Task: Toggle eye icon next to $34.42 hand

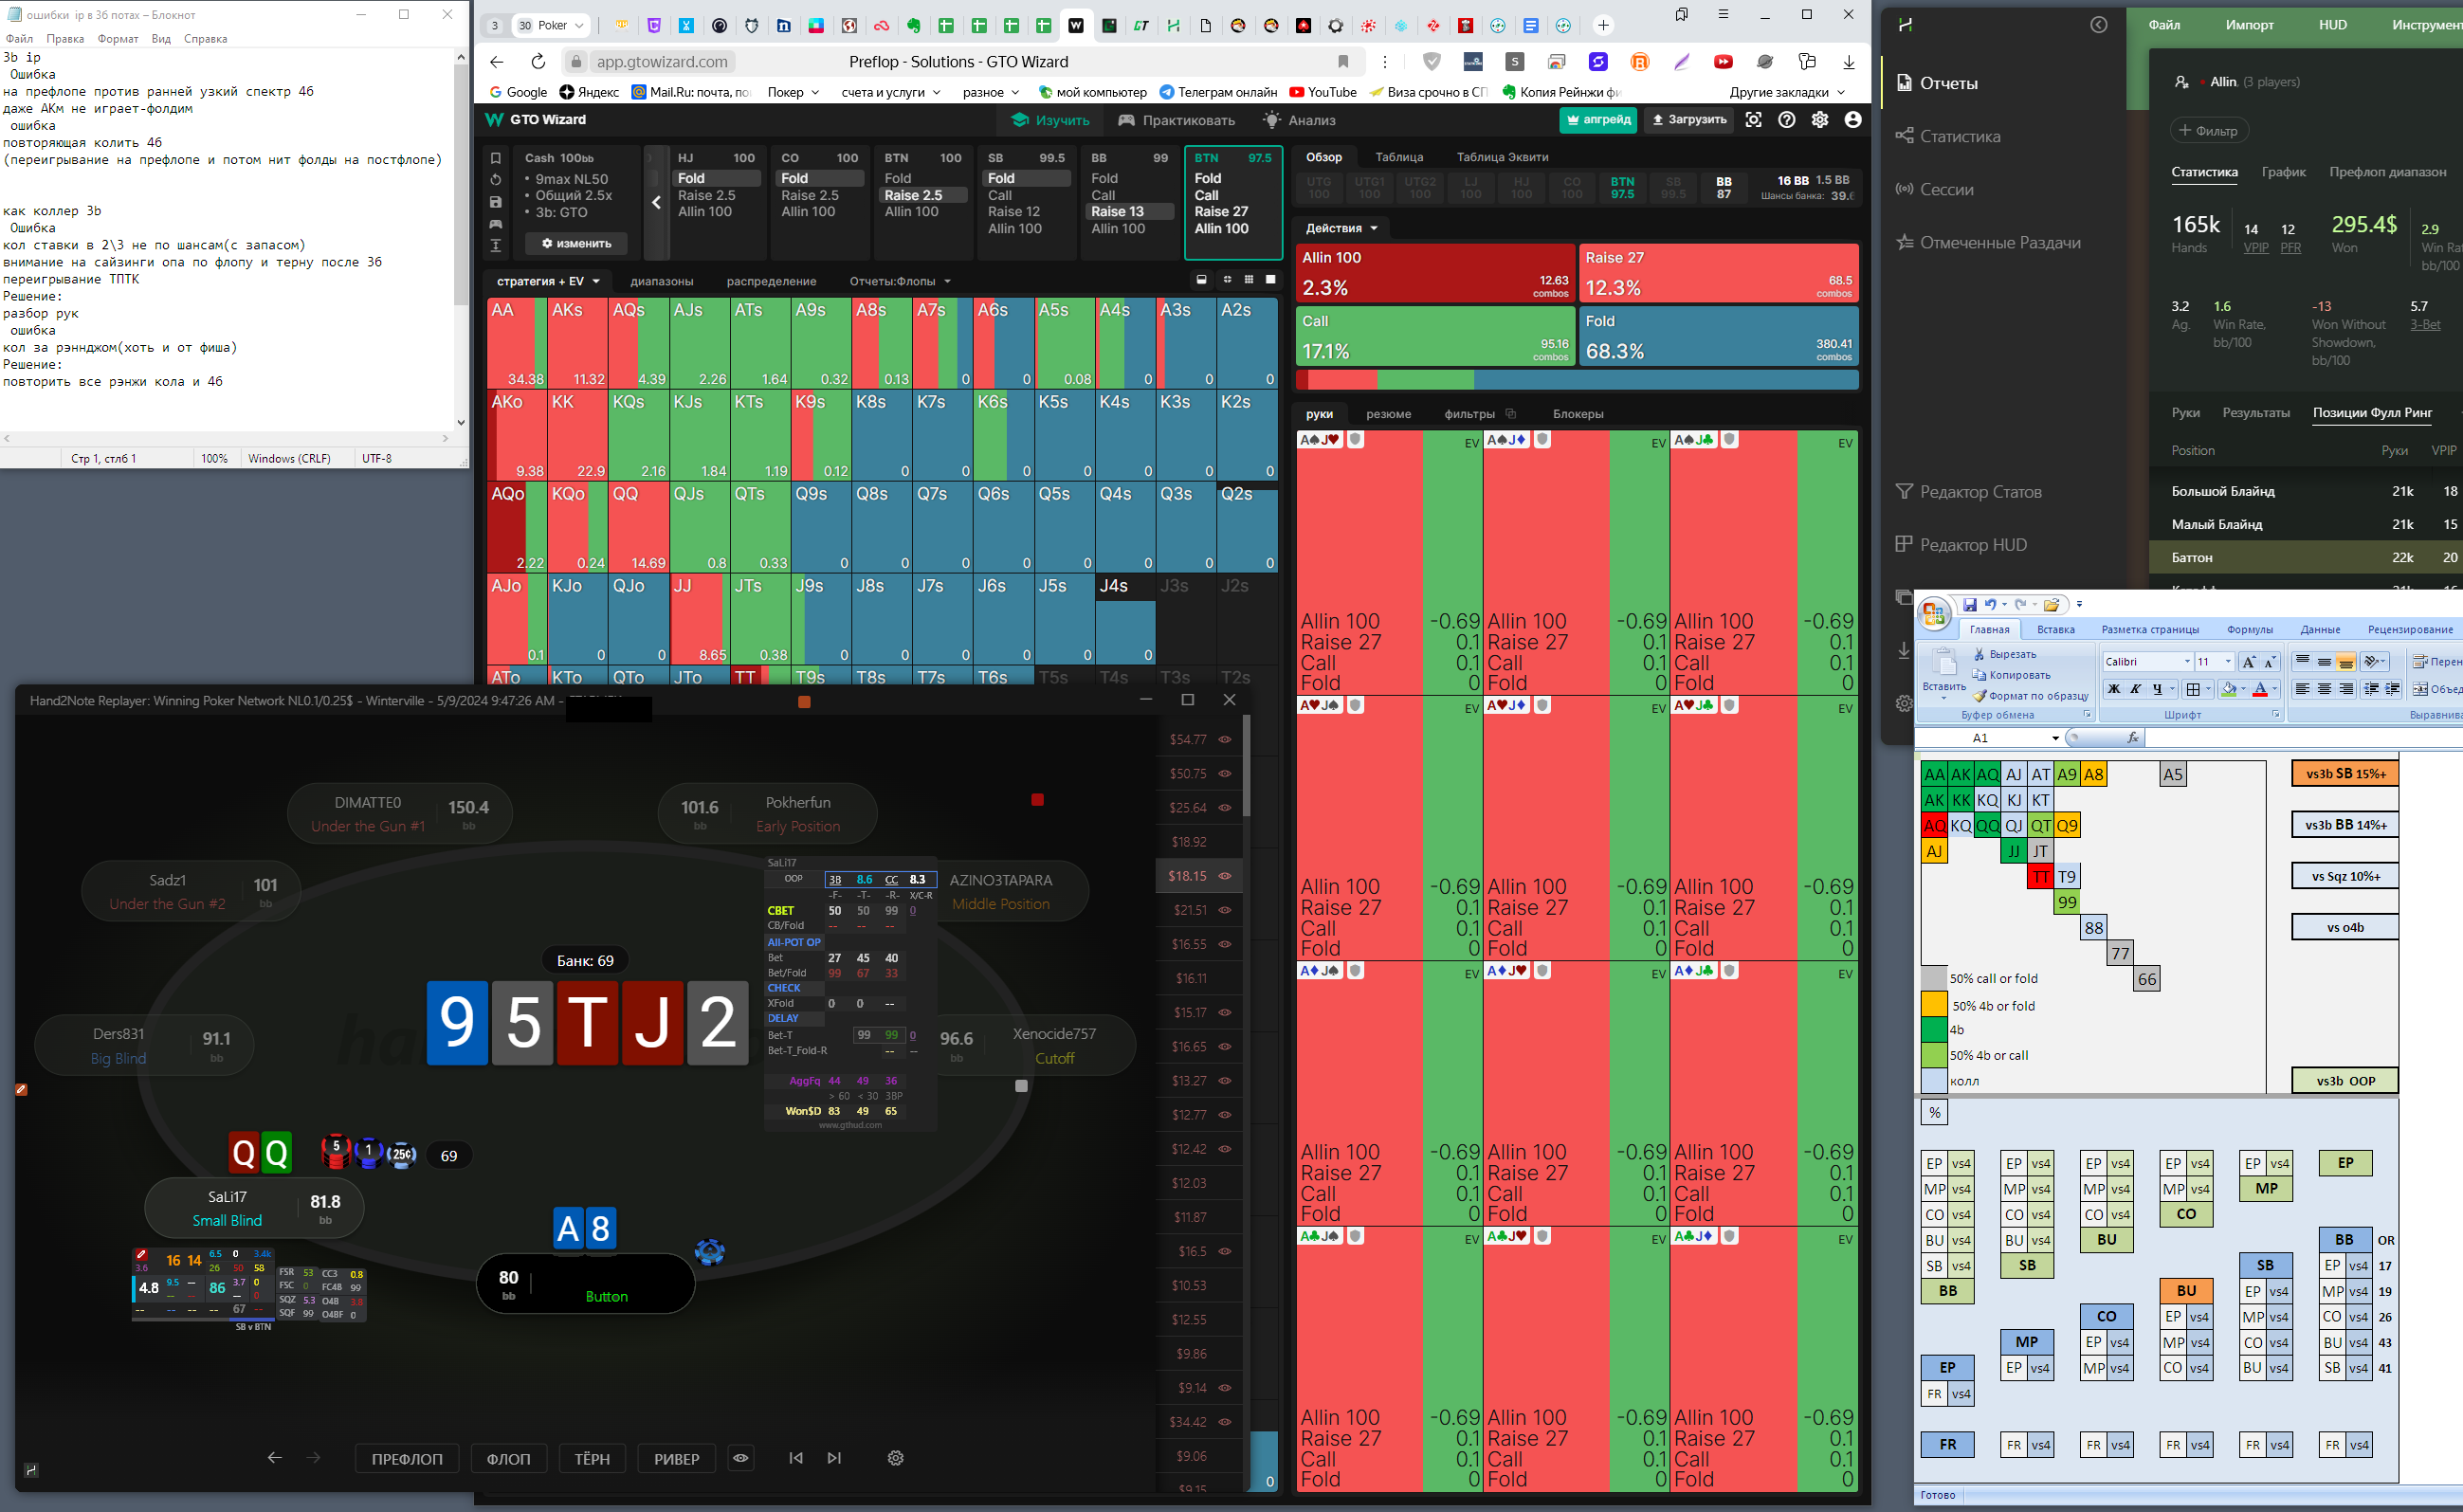Action: click(1225, 1422)
